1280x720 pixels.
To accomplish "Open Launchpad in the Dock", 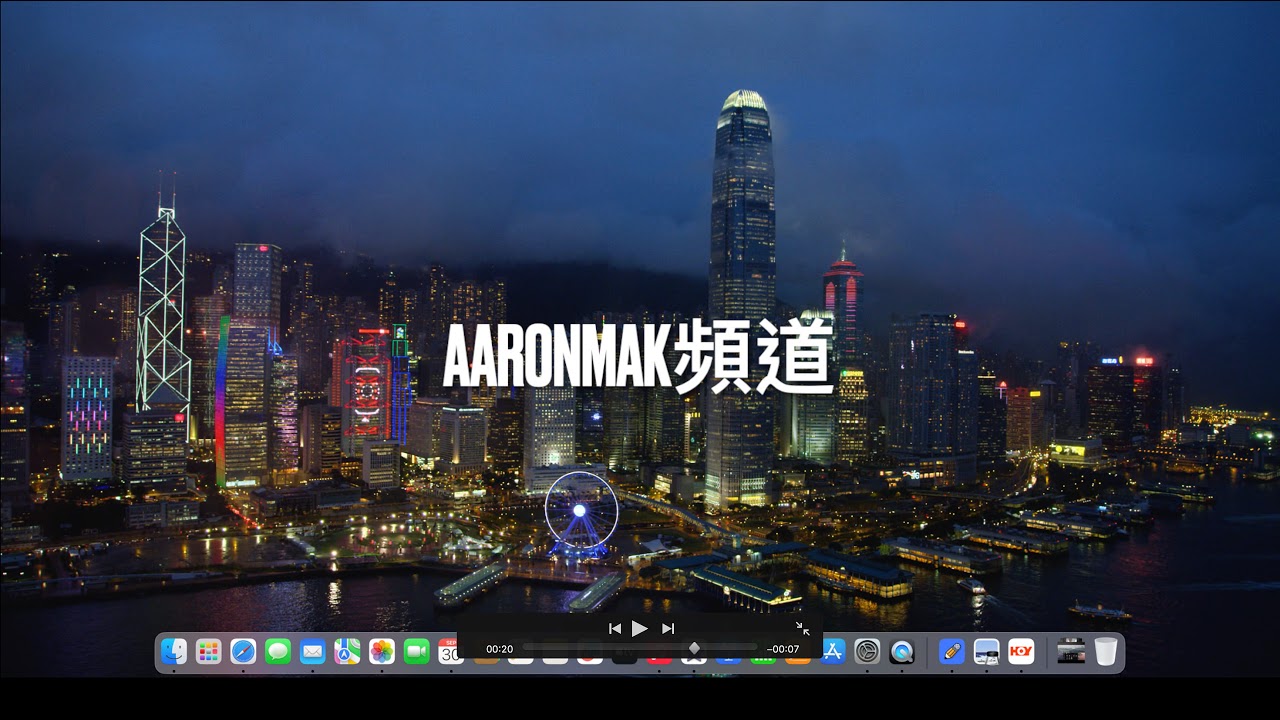I will 209,652.
